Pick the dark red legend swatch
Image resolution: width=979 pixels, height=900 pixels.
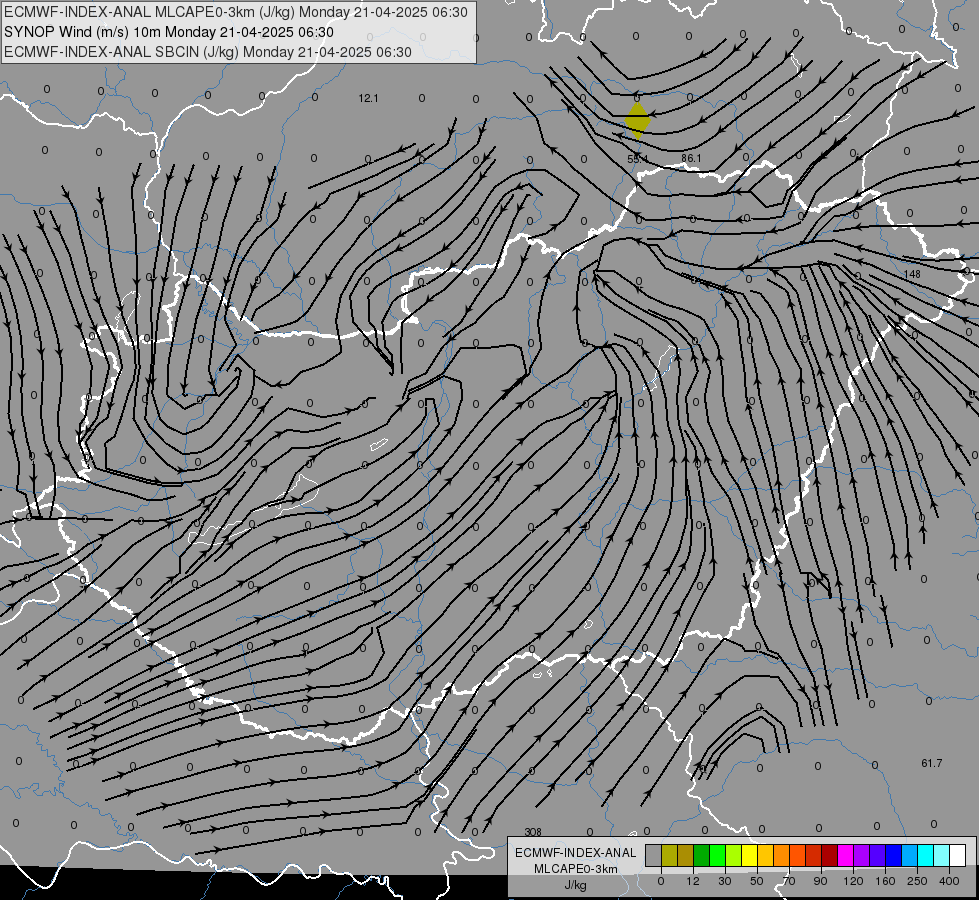(x=830, y=856)
